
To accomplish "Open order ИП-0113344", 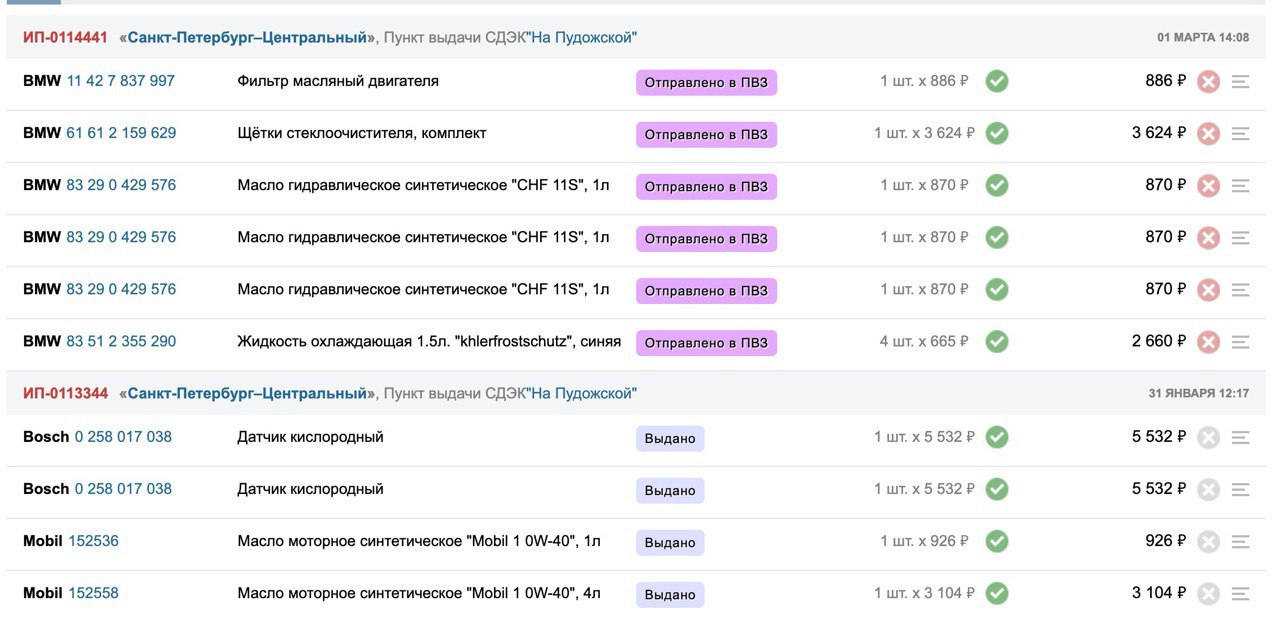I will 65,394.
